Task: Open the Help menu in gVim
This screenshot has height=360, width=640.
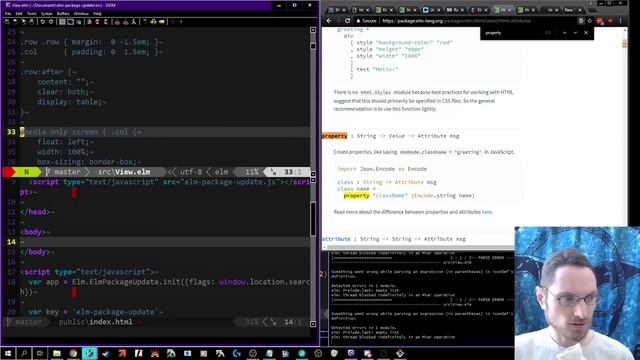Action: 97,13
